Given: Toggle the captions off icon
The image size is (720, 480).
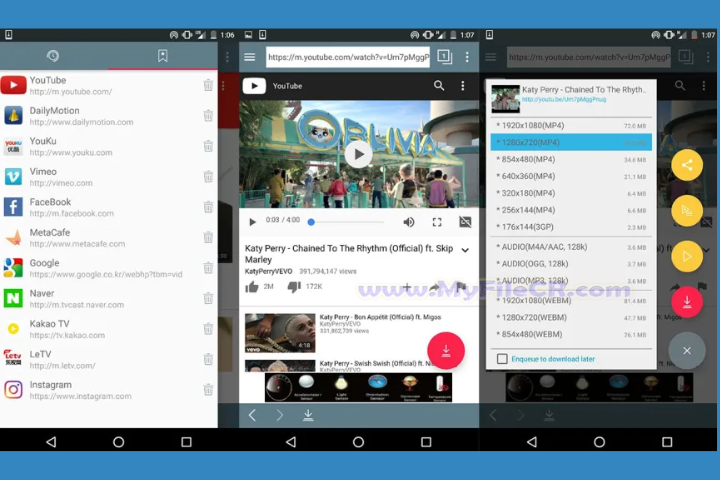Looking at the screenshot, I should click(465, 222).
